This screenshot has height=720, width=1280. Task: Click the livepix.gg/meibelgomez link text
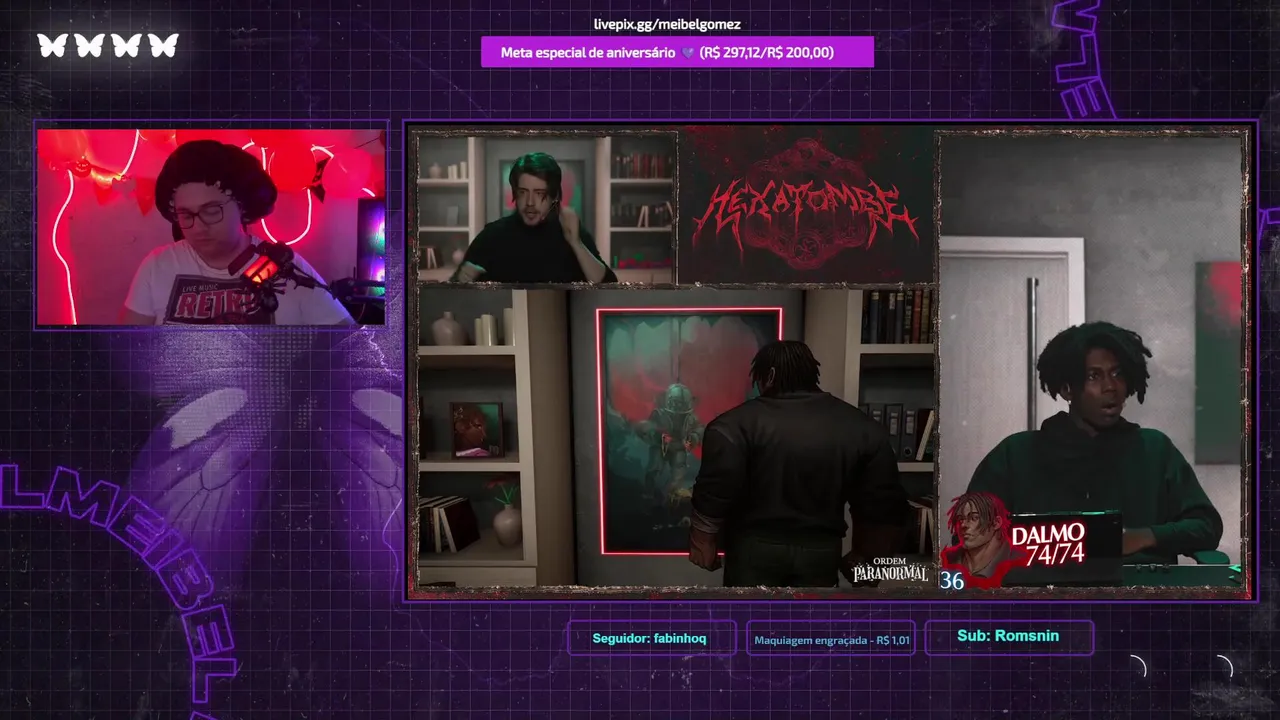click(x=667, y=24)
